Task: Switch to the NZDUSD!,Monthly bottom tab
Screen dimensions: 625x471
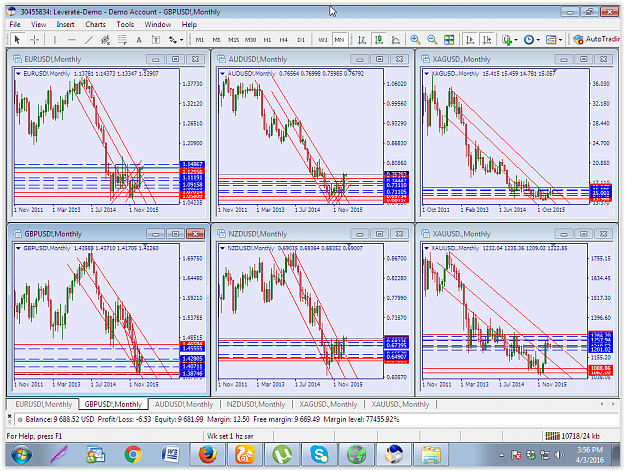Action: click(256, 404)
